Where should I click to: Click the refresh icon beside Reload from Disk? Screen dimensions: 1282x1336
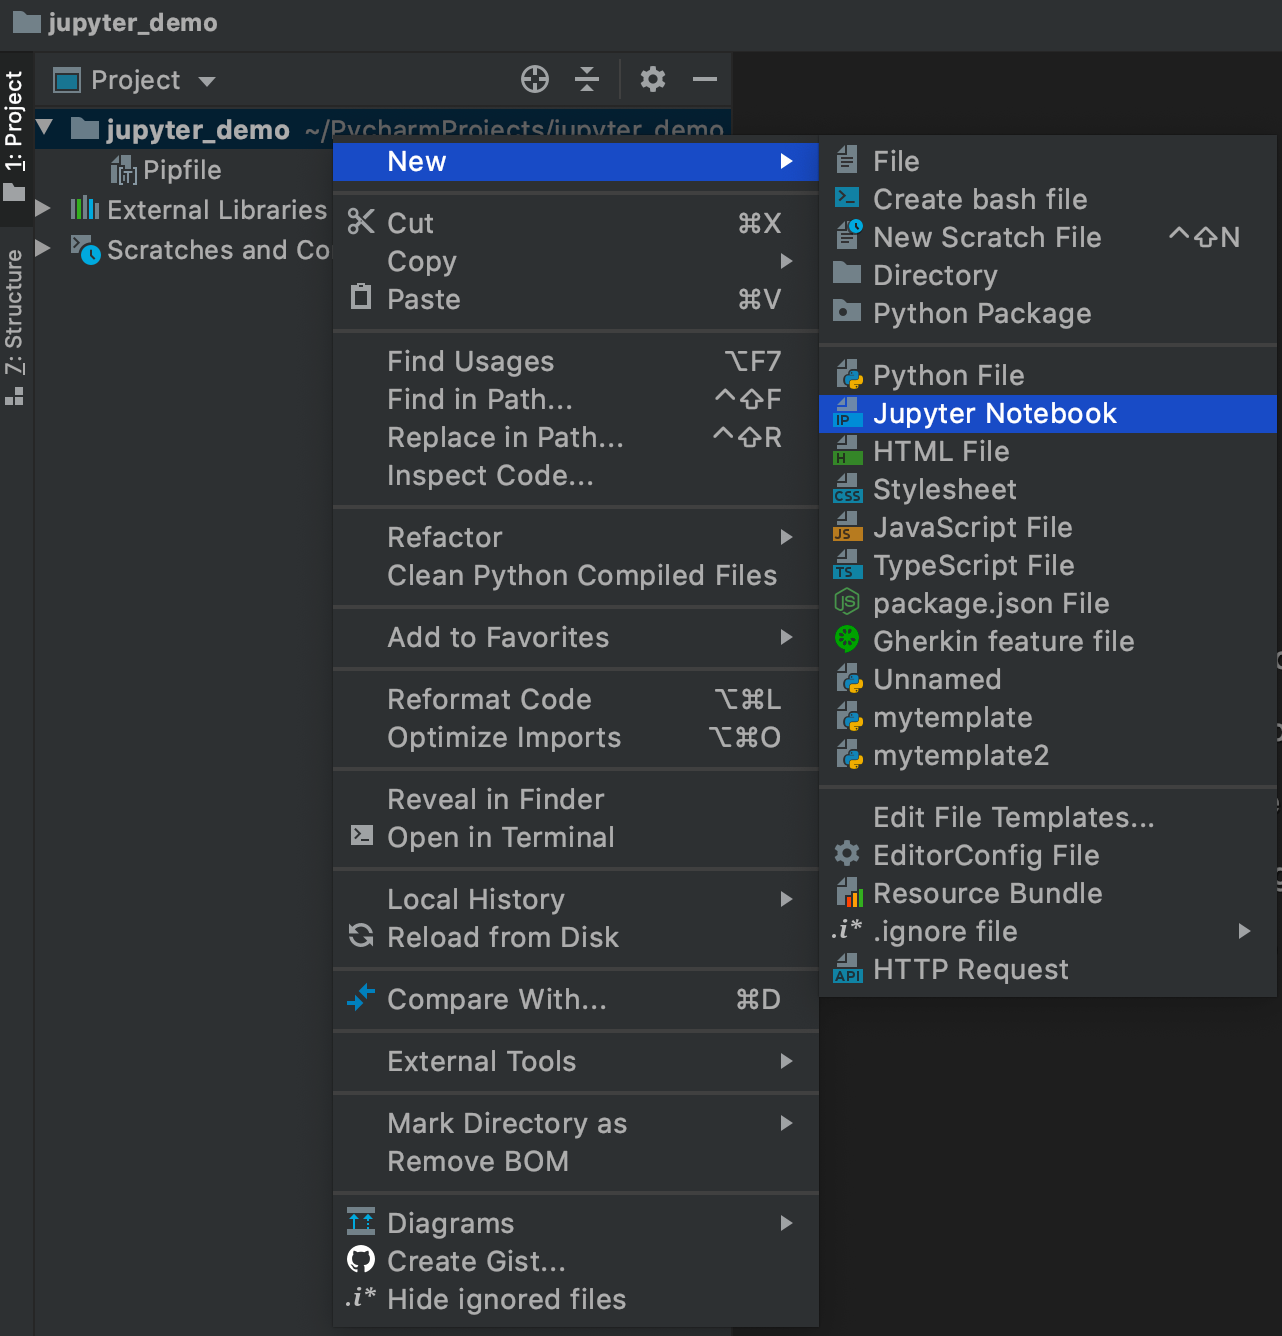(361, 935)
